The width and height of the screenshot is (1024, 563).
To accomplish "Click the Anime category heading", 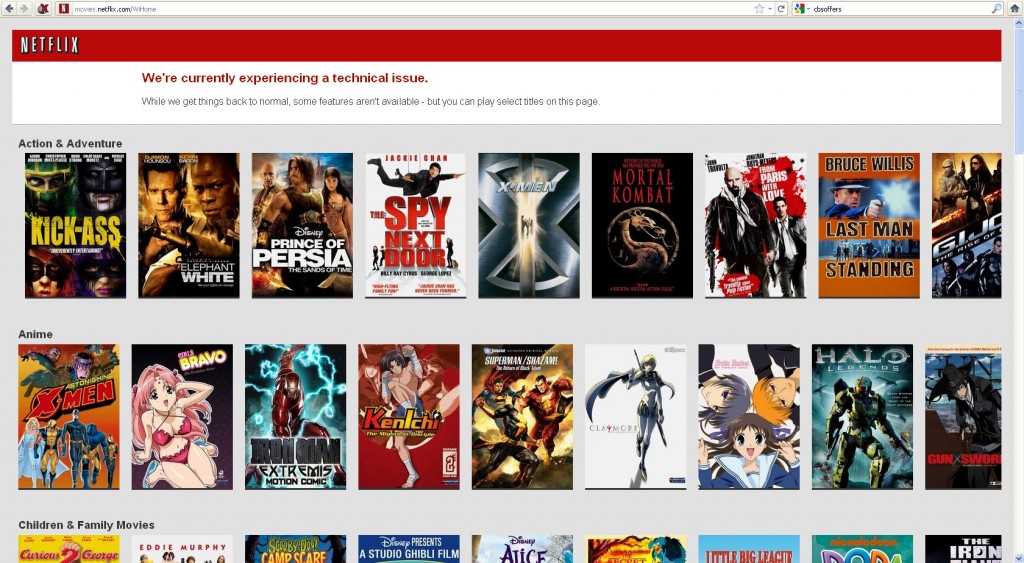I will click(x=35, y=334).
